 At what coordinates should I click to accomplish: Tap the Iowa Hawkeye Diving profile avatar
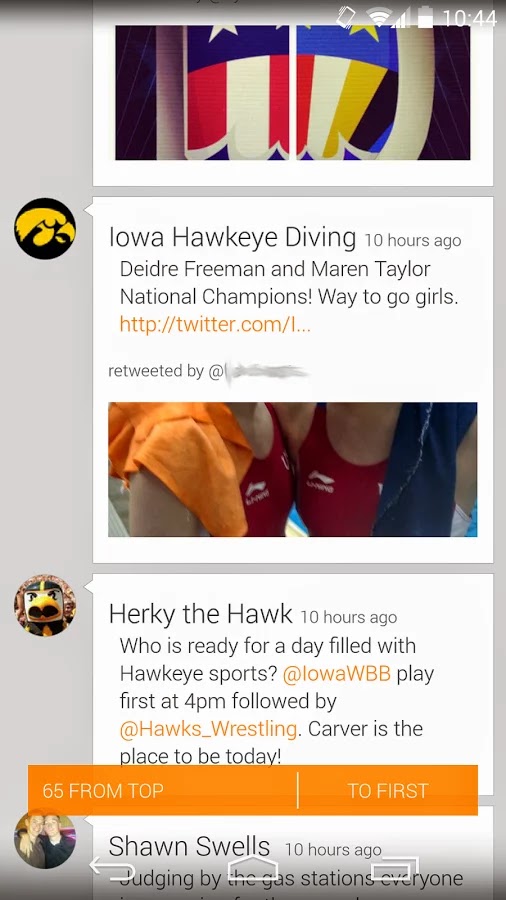tap(45, 228)
